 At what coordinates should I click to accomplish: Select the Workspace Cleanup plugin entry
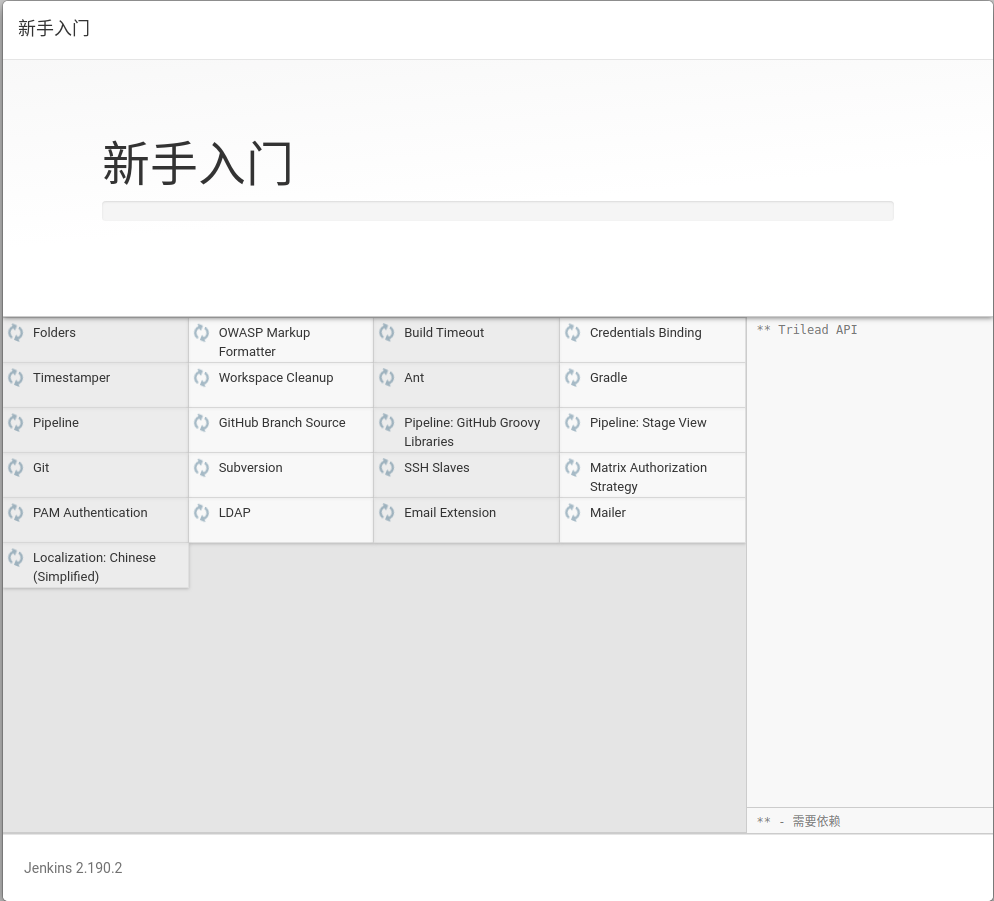click(276, 378)
